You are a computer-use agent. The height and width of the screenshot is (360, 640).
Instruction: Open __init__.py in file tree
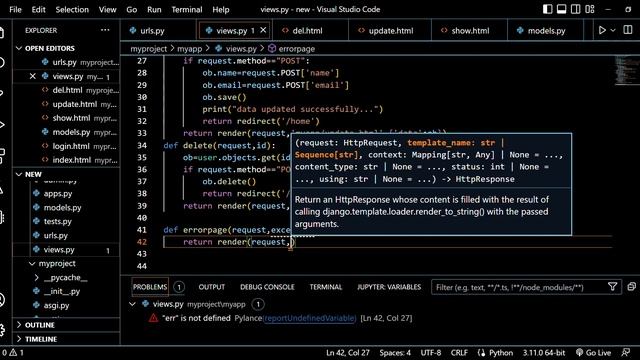(x=62, y=291)
